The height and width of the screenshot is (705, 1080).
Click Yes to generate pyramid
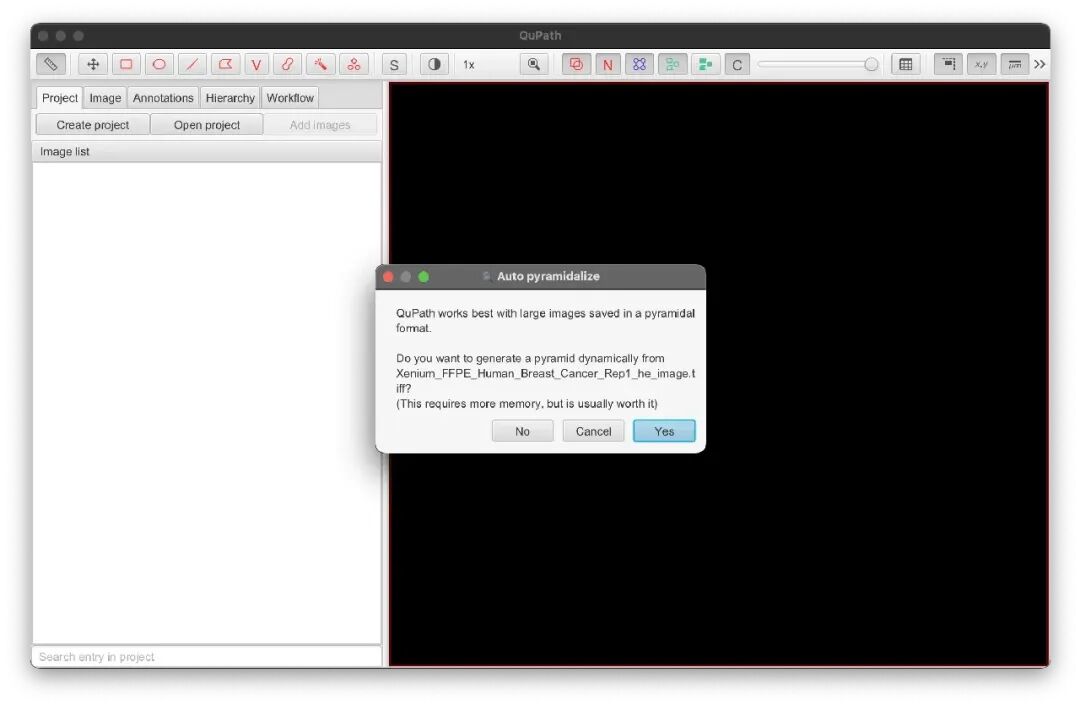pos(665,431)
